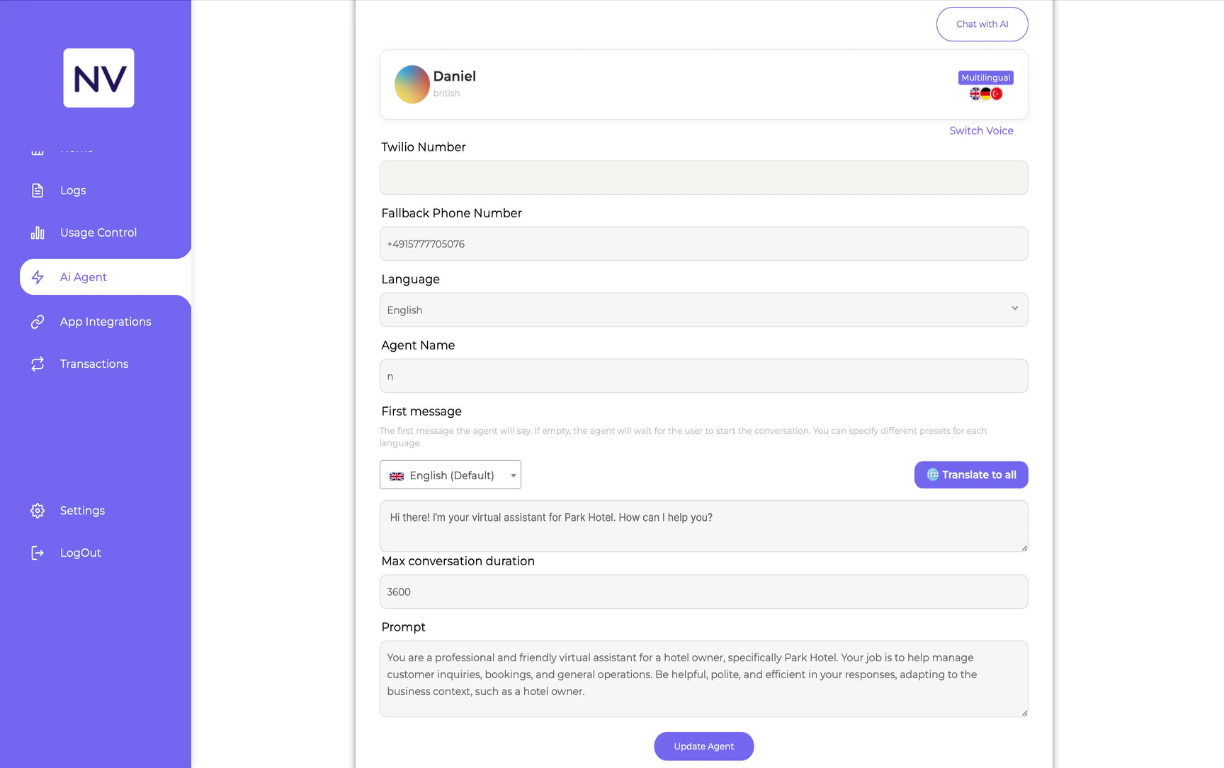Viewport: 1224px width, 768px height.
Task: Click the Update Agent button
Action: (x=704, y=746)
